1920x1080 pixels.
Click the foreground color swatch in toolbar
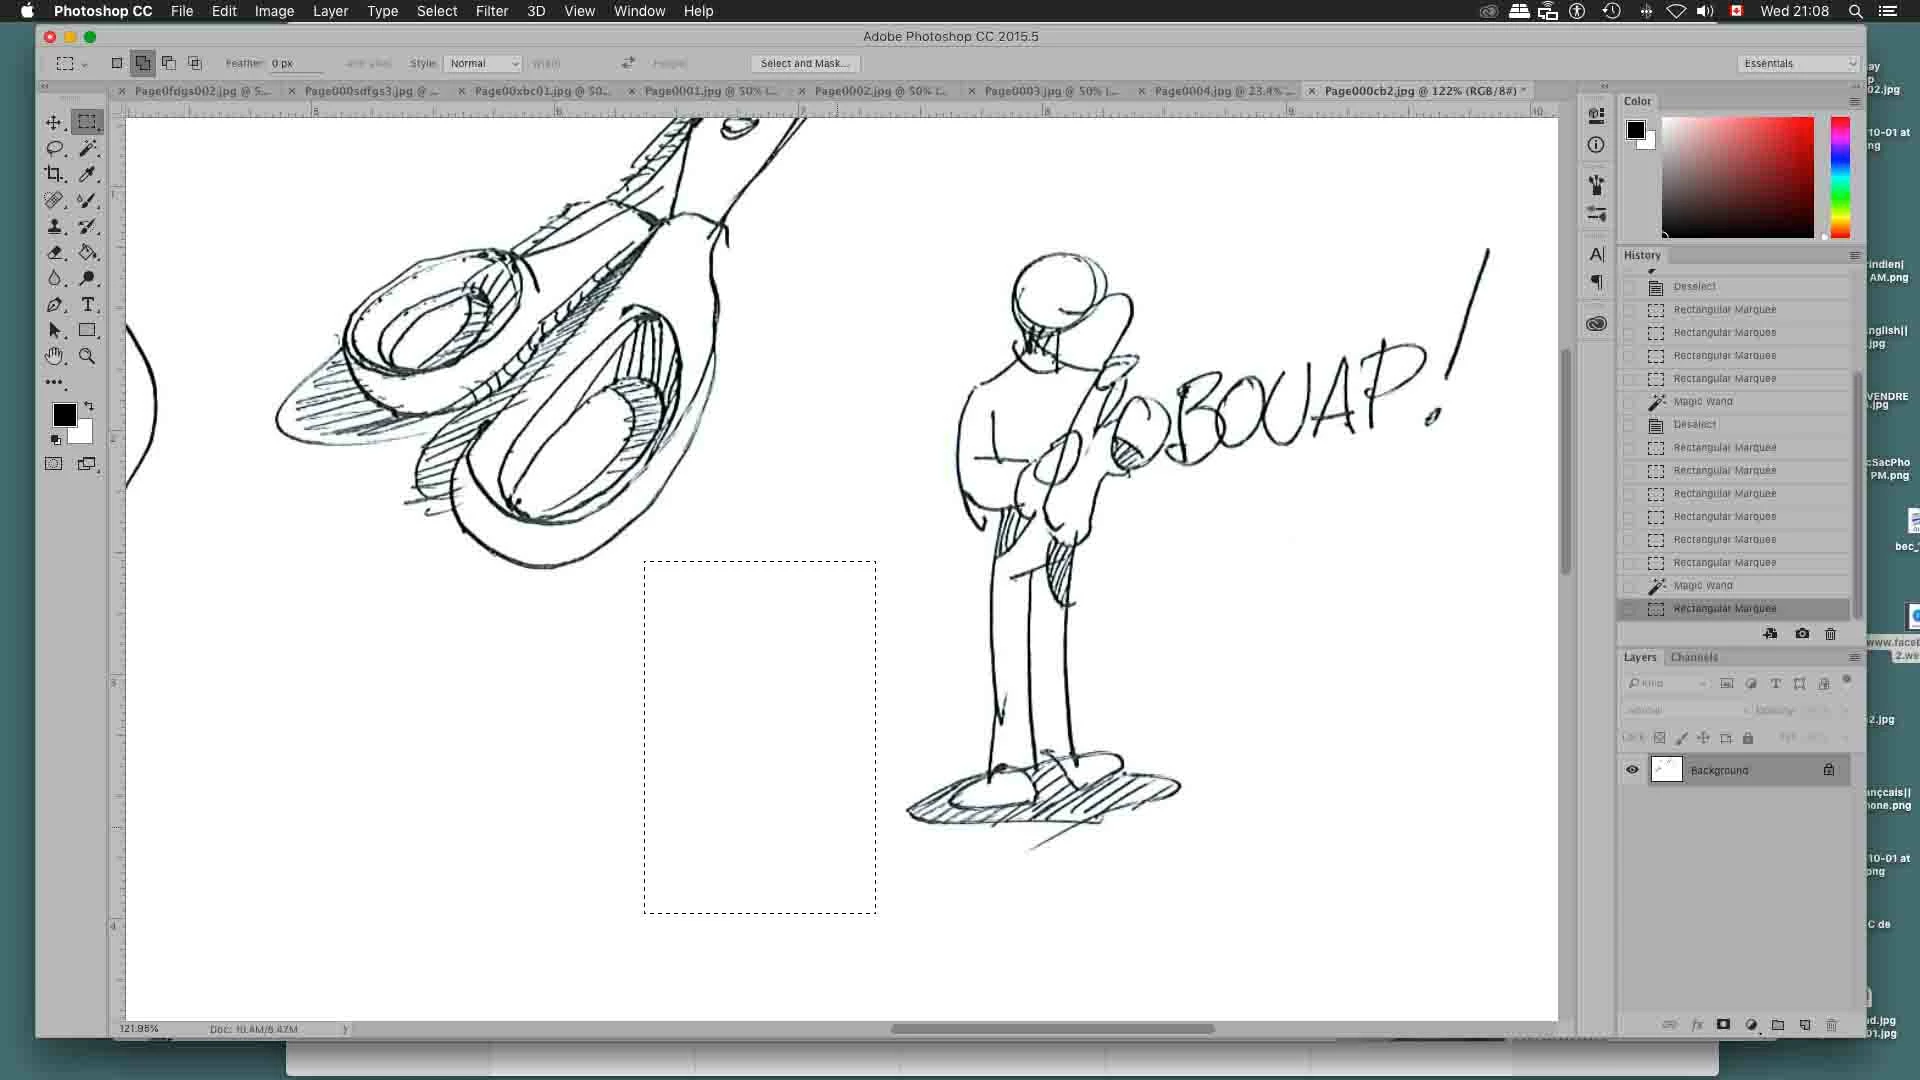[x=64, y=414]
